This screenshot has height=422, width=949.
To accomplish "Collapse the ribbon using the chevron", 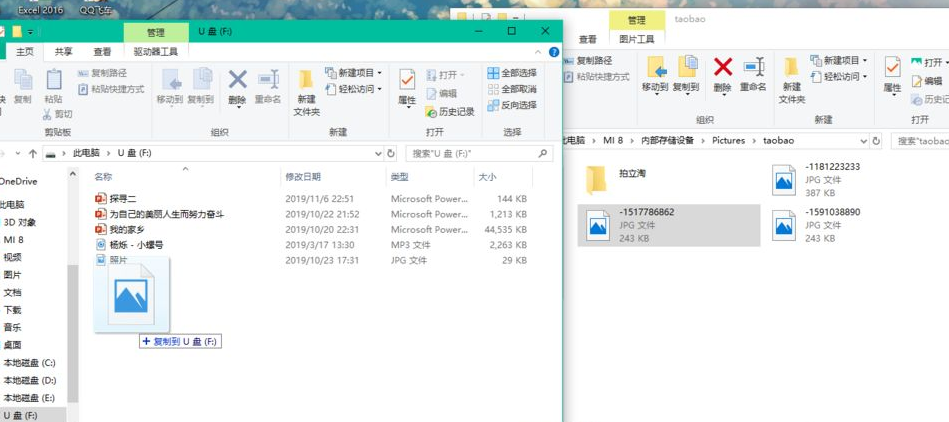I will click(544, 52).
